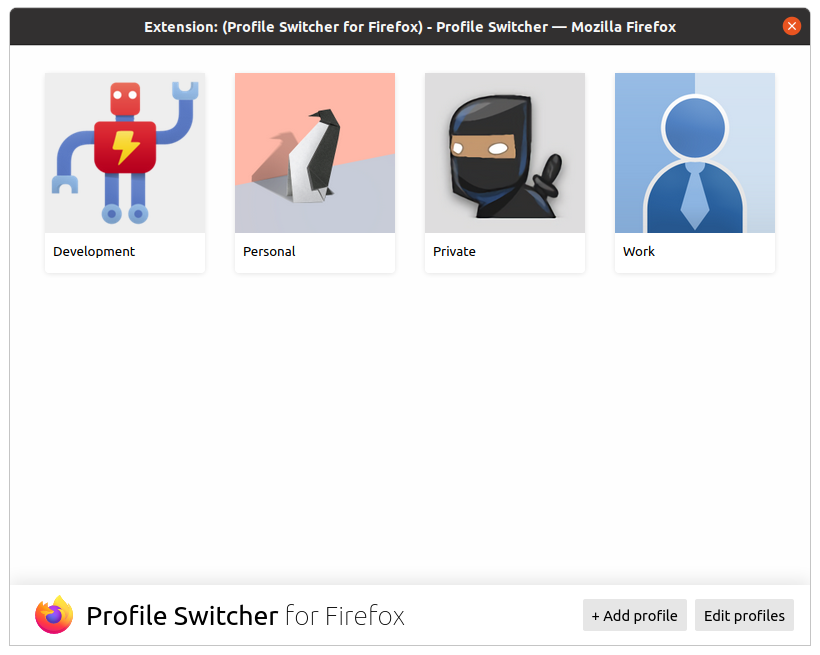The image size is (820, 655).
Task: Launch the Work profile businessman avatar
Action: 694,153
